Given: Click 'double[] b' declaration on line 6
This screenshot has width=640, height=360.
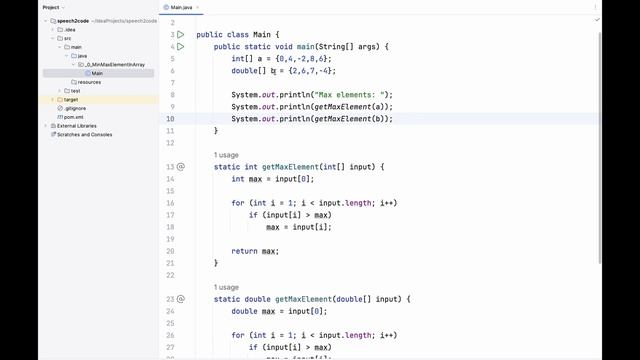Looking at the screenshot, I should [x=253, y=71].
